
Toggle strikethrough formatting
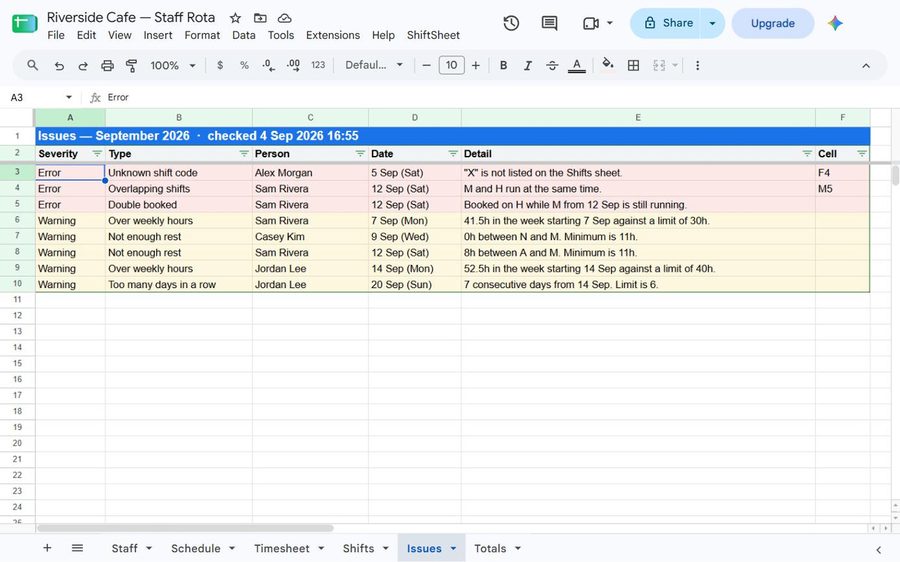tap(552, 65)
